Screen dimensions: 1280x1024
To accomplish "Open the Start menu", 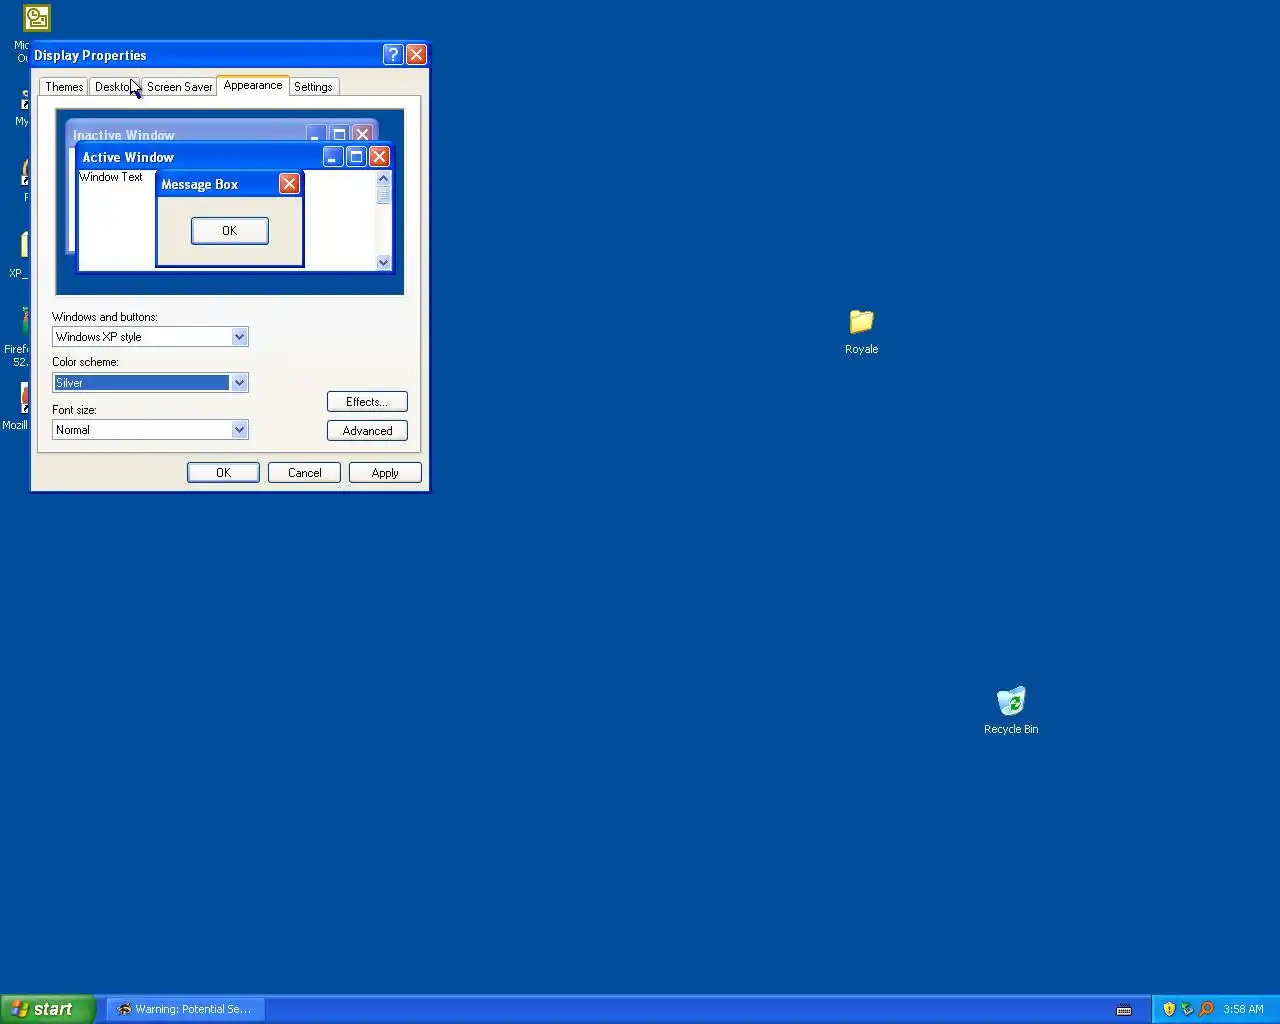I will tap(47, 1009).
